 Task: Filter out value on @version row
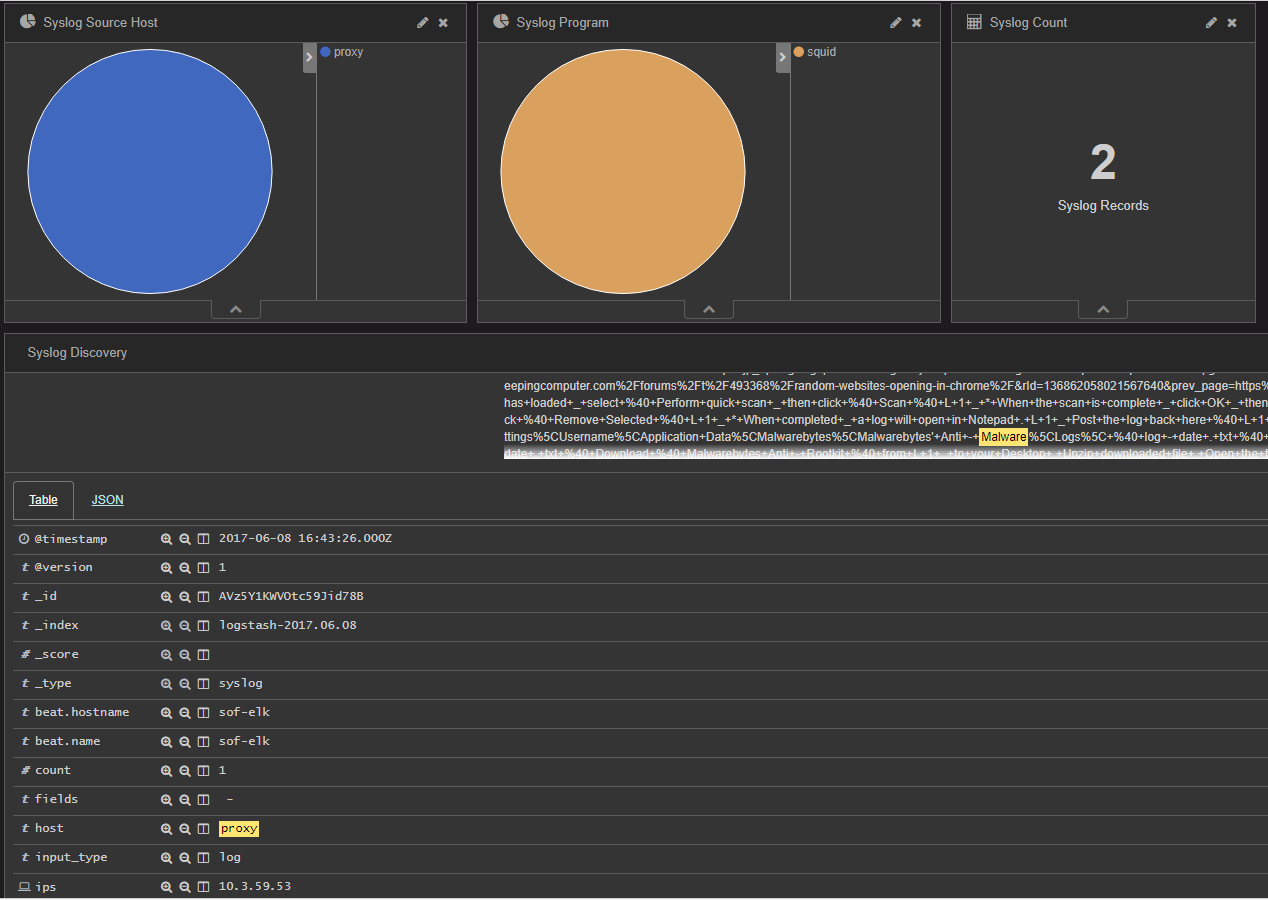pos(185,567)
